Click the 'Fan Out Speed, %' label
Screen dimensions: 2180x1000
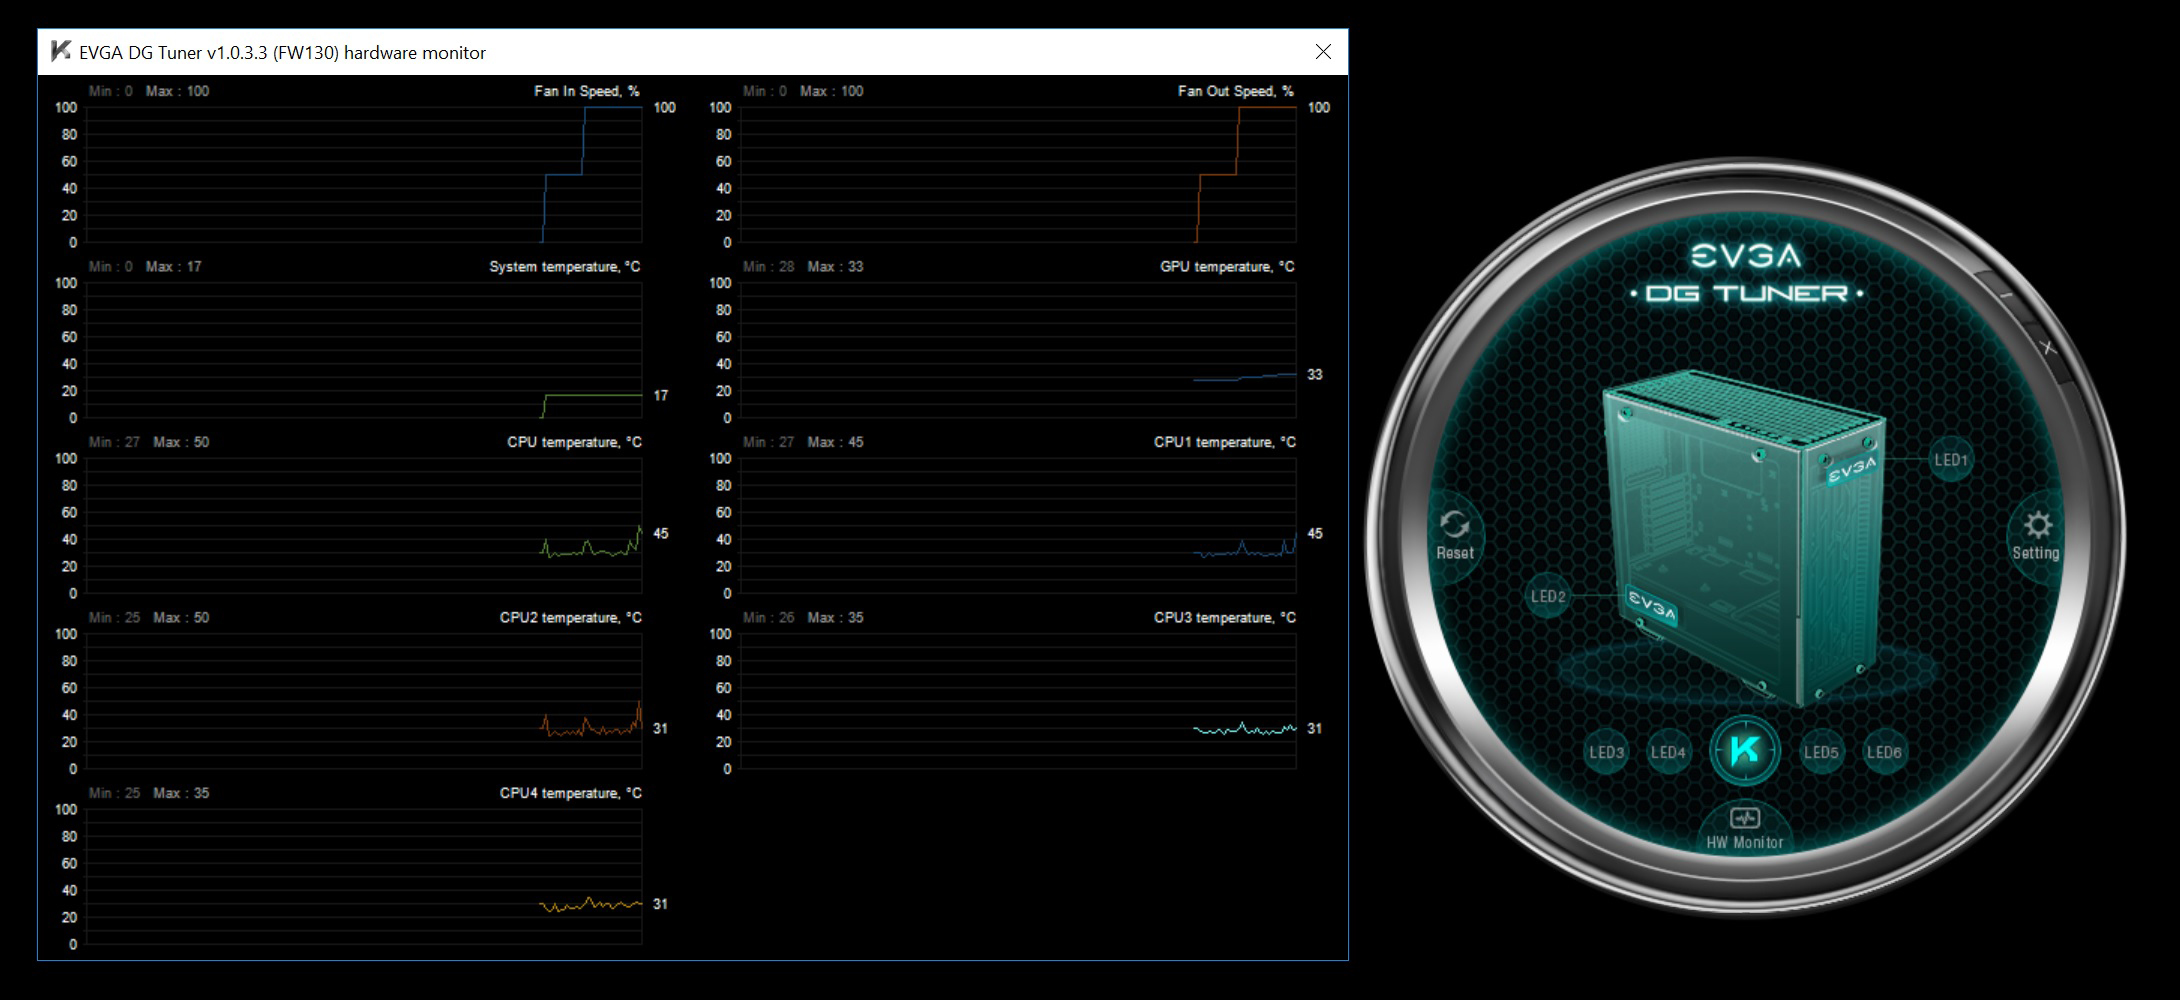click(1236, 91)
